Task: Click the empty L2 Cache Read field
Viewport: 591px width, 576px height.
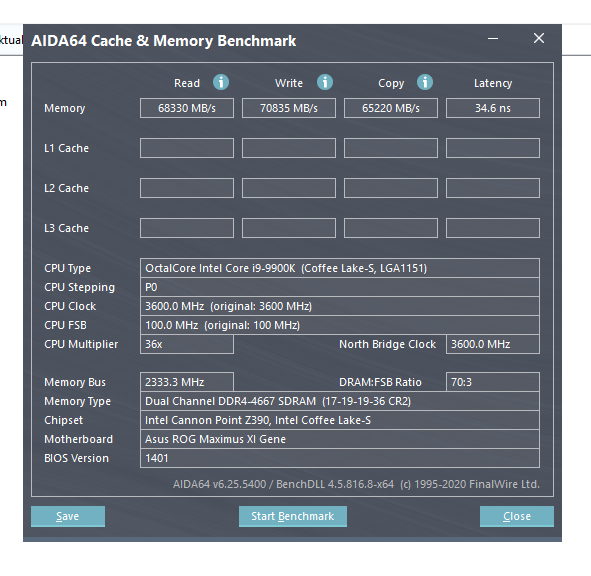Action: tap(187, 188)
